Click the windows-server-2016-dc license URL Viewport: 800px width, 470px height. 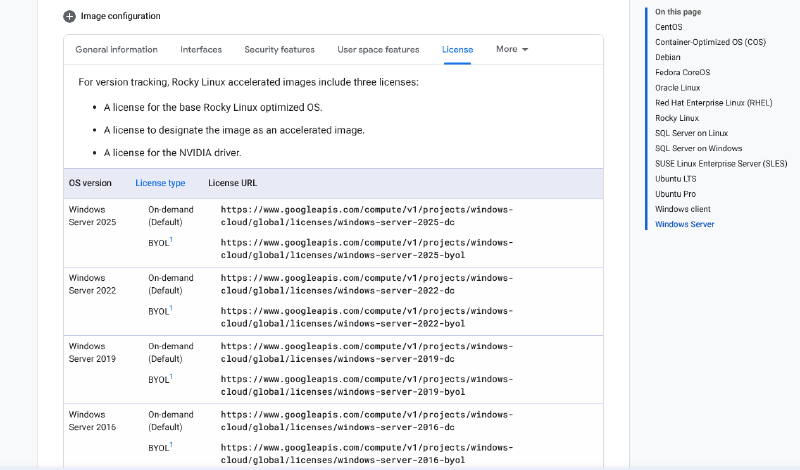click(x=367, y=421)
